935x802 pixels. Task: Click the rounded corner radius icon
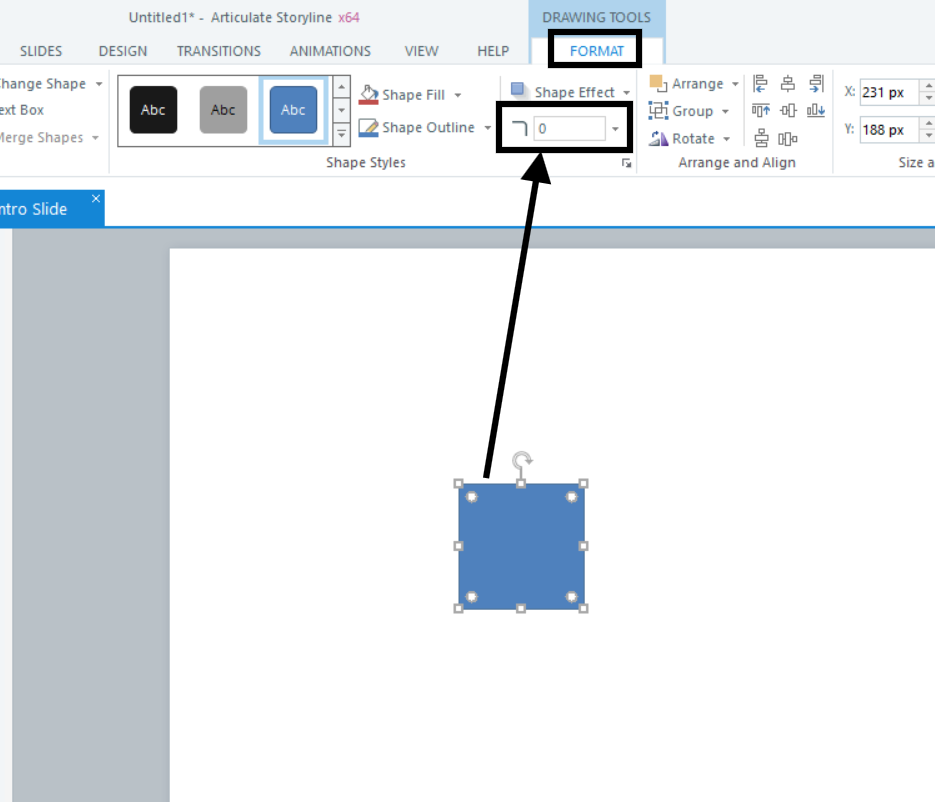click(x=519, y=128)
